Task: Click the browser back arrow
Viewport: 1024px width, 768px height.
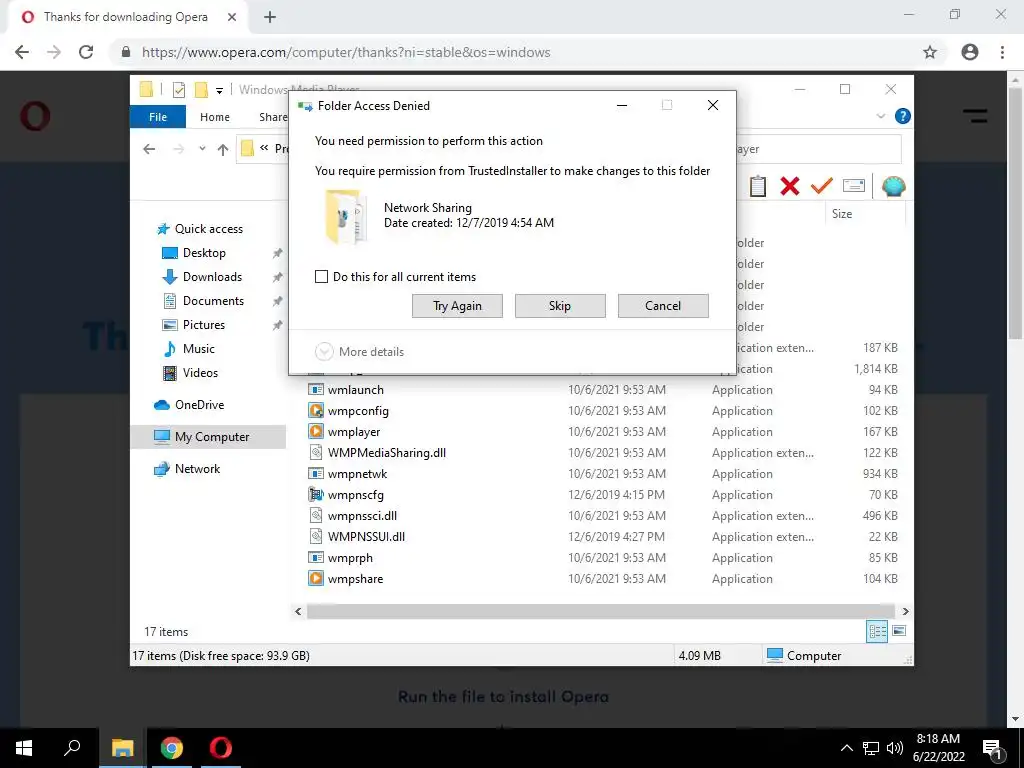Action: coord(22,52)
